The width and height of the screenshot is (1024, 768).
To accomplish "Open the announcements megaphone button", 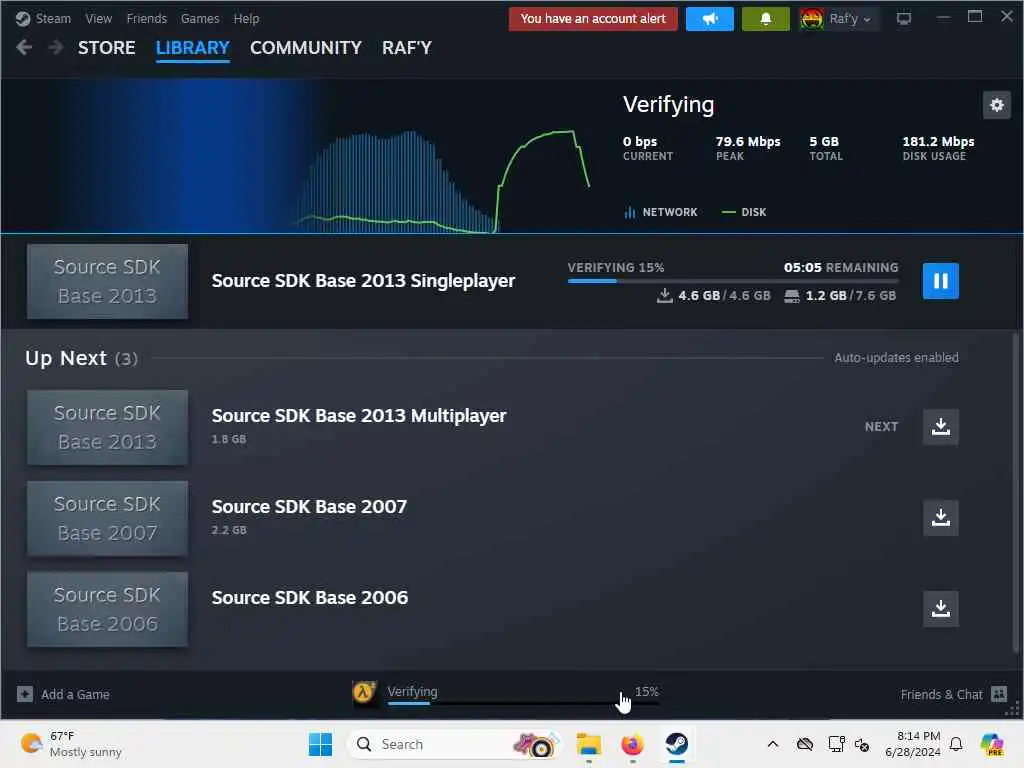I will [710, 19].
